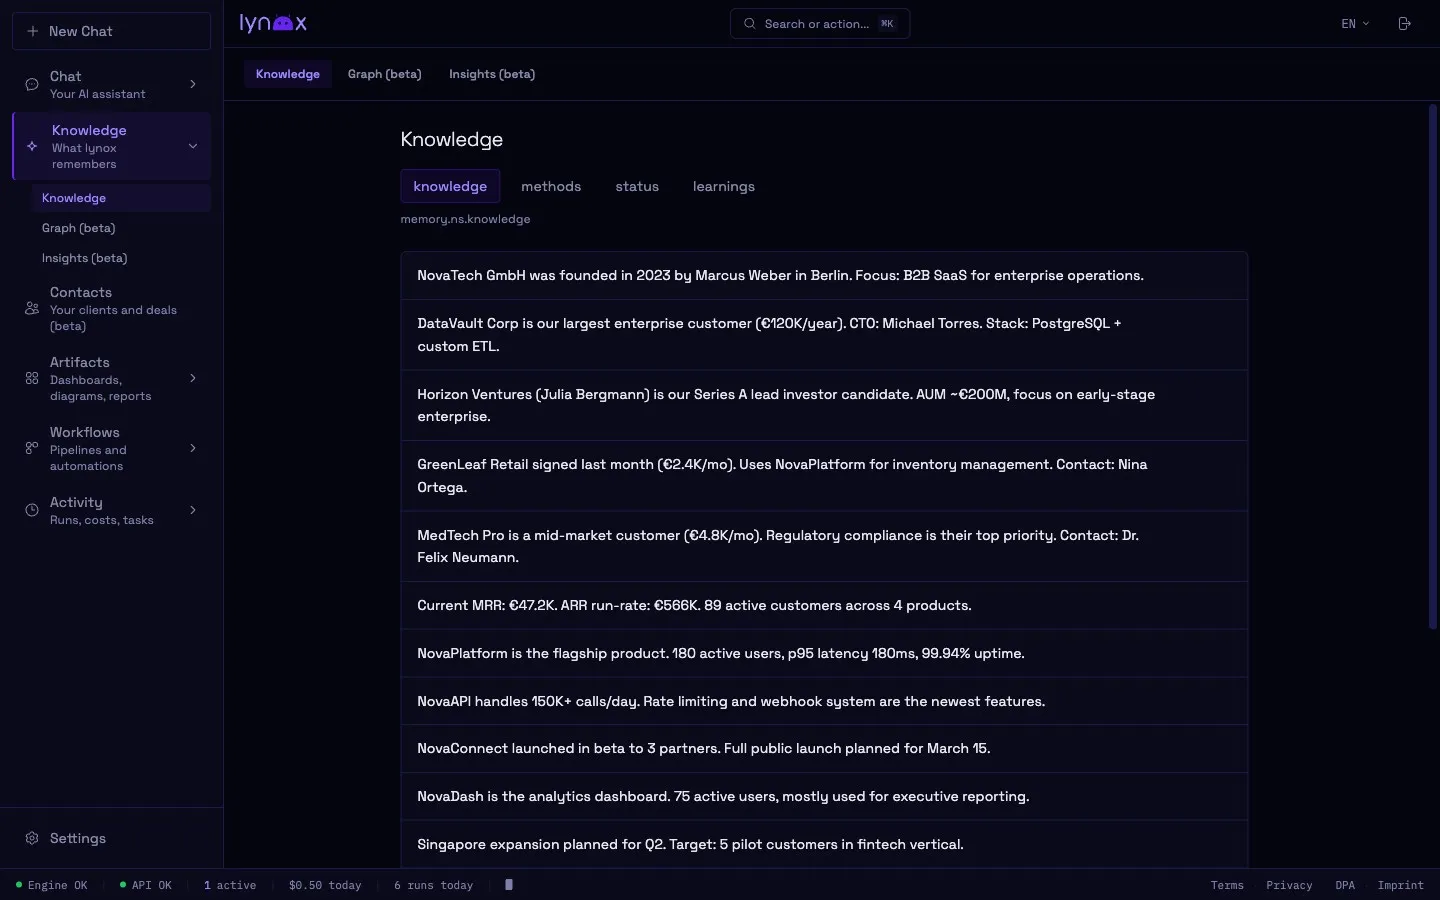
Task: Open the Imprint link
Action: coord(1400,885)
